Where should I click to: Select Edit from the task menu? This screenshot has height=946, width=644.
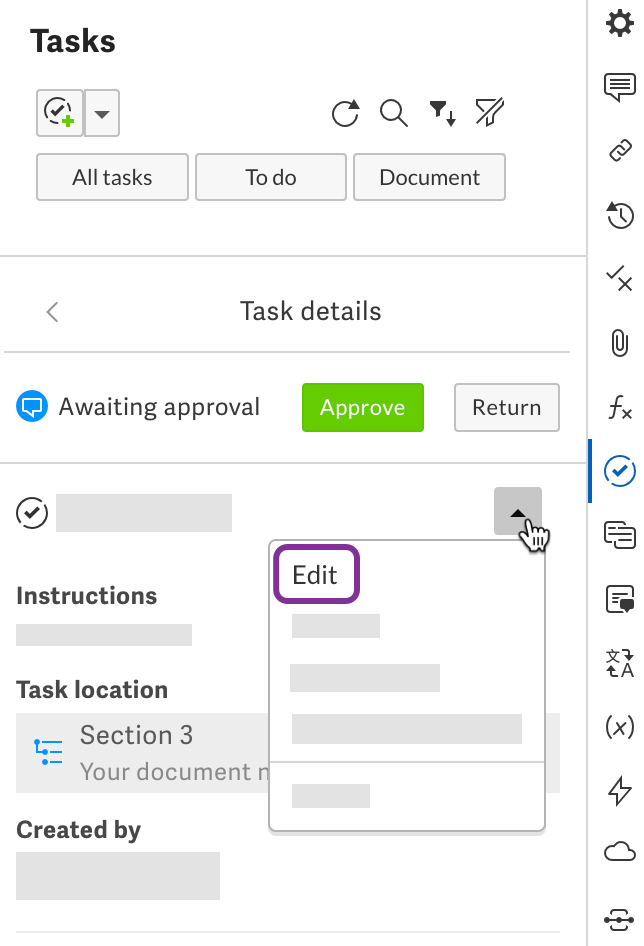[315, 575]
